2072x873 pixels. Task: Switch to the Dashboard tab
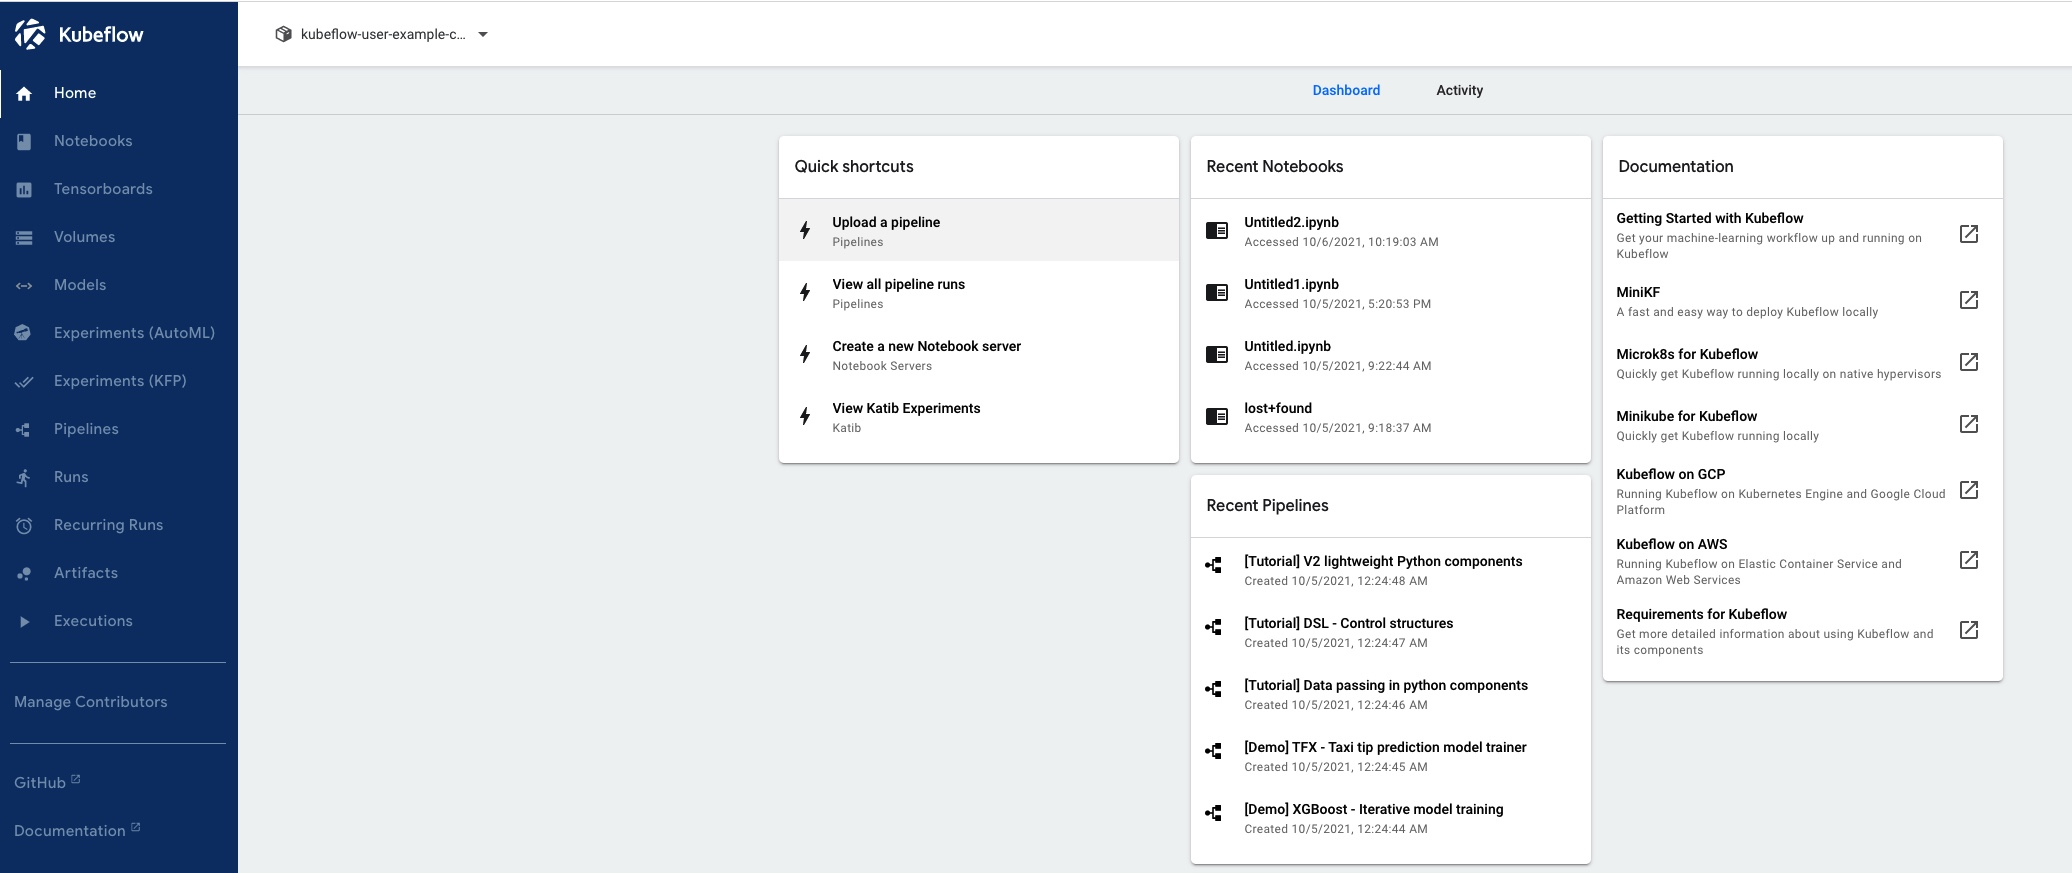[1346, 90]
